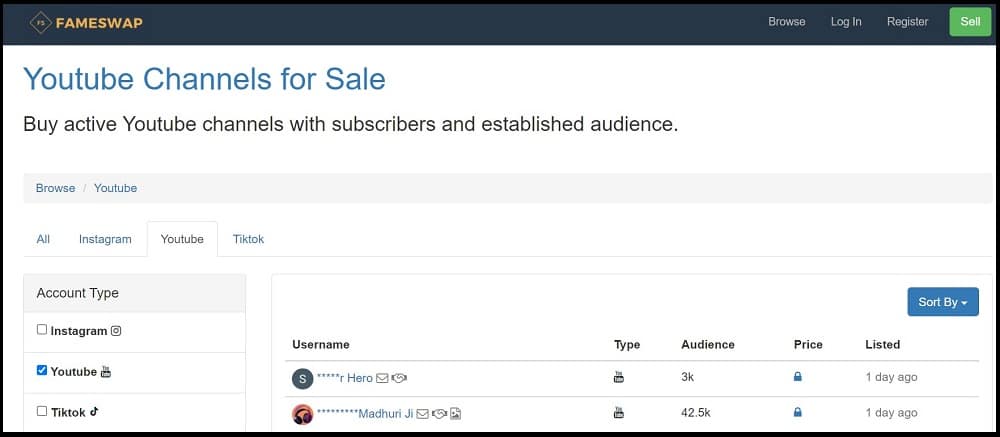Click Browse in the breadcrumb trail

click(55, 188)
